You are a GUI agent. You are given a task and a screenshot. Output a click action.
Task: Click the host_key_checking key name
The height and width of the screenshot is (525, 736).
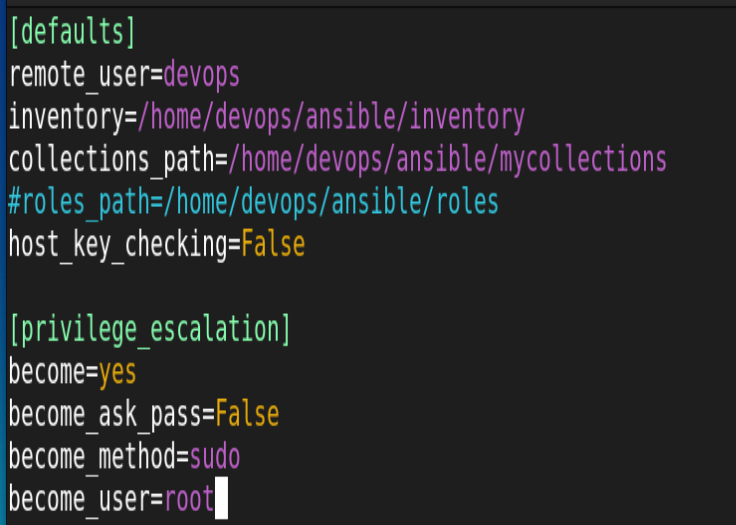tap(118, 245)
